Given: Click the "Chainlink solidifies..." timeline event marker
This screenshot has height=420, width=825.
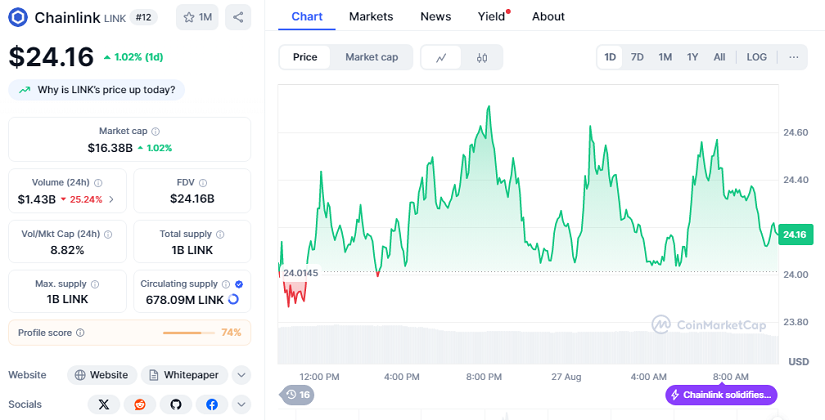Looking at the screenshot, I should point(721,395).
